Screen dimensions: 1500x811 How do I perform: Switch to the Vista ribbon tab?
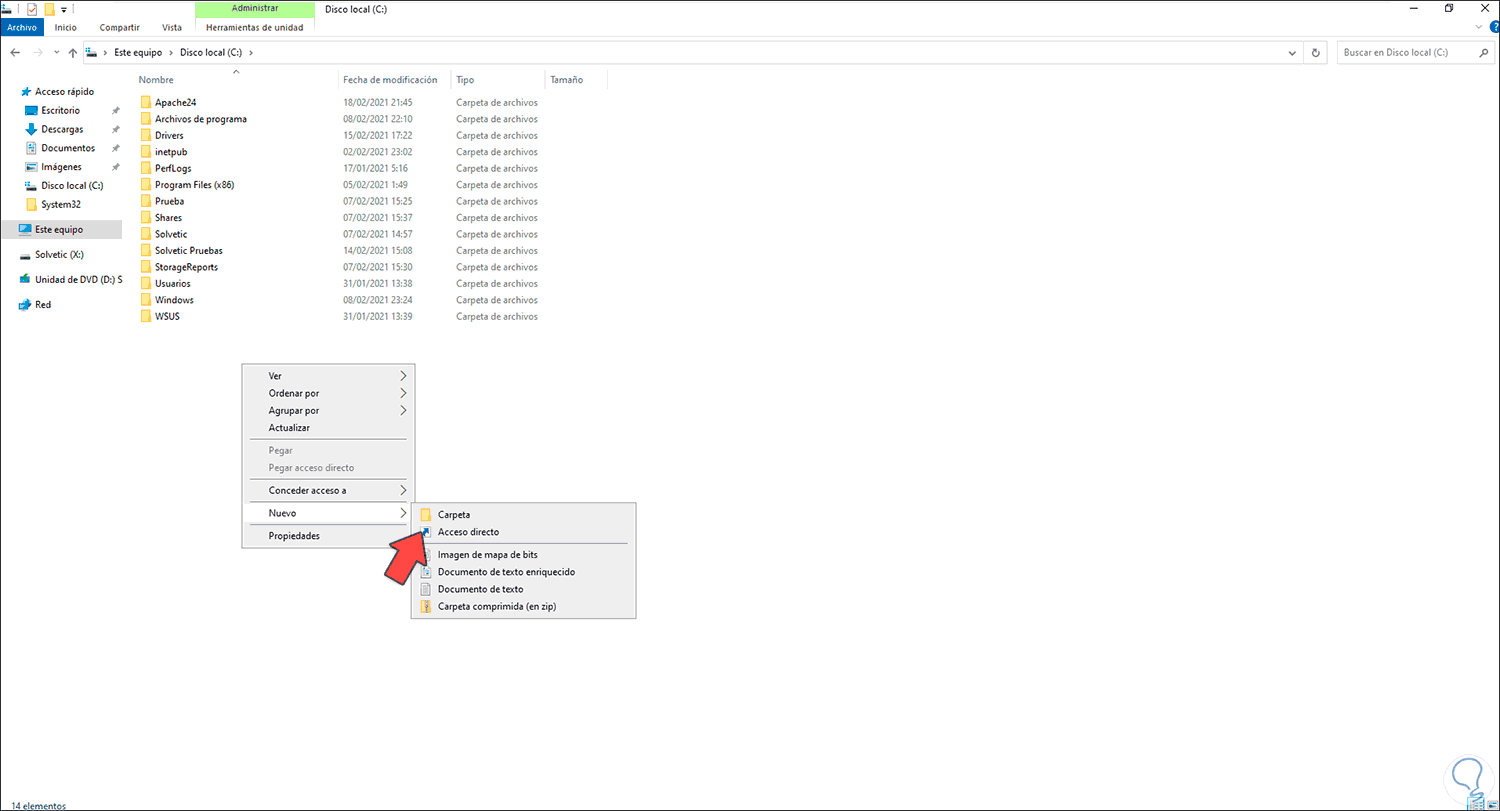click(171, 27)
